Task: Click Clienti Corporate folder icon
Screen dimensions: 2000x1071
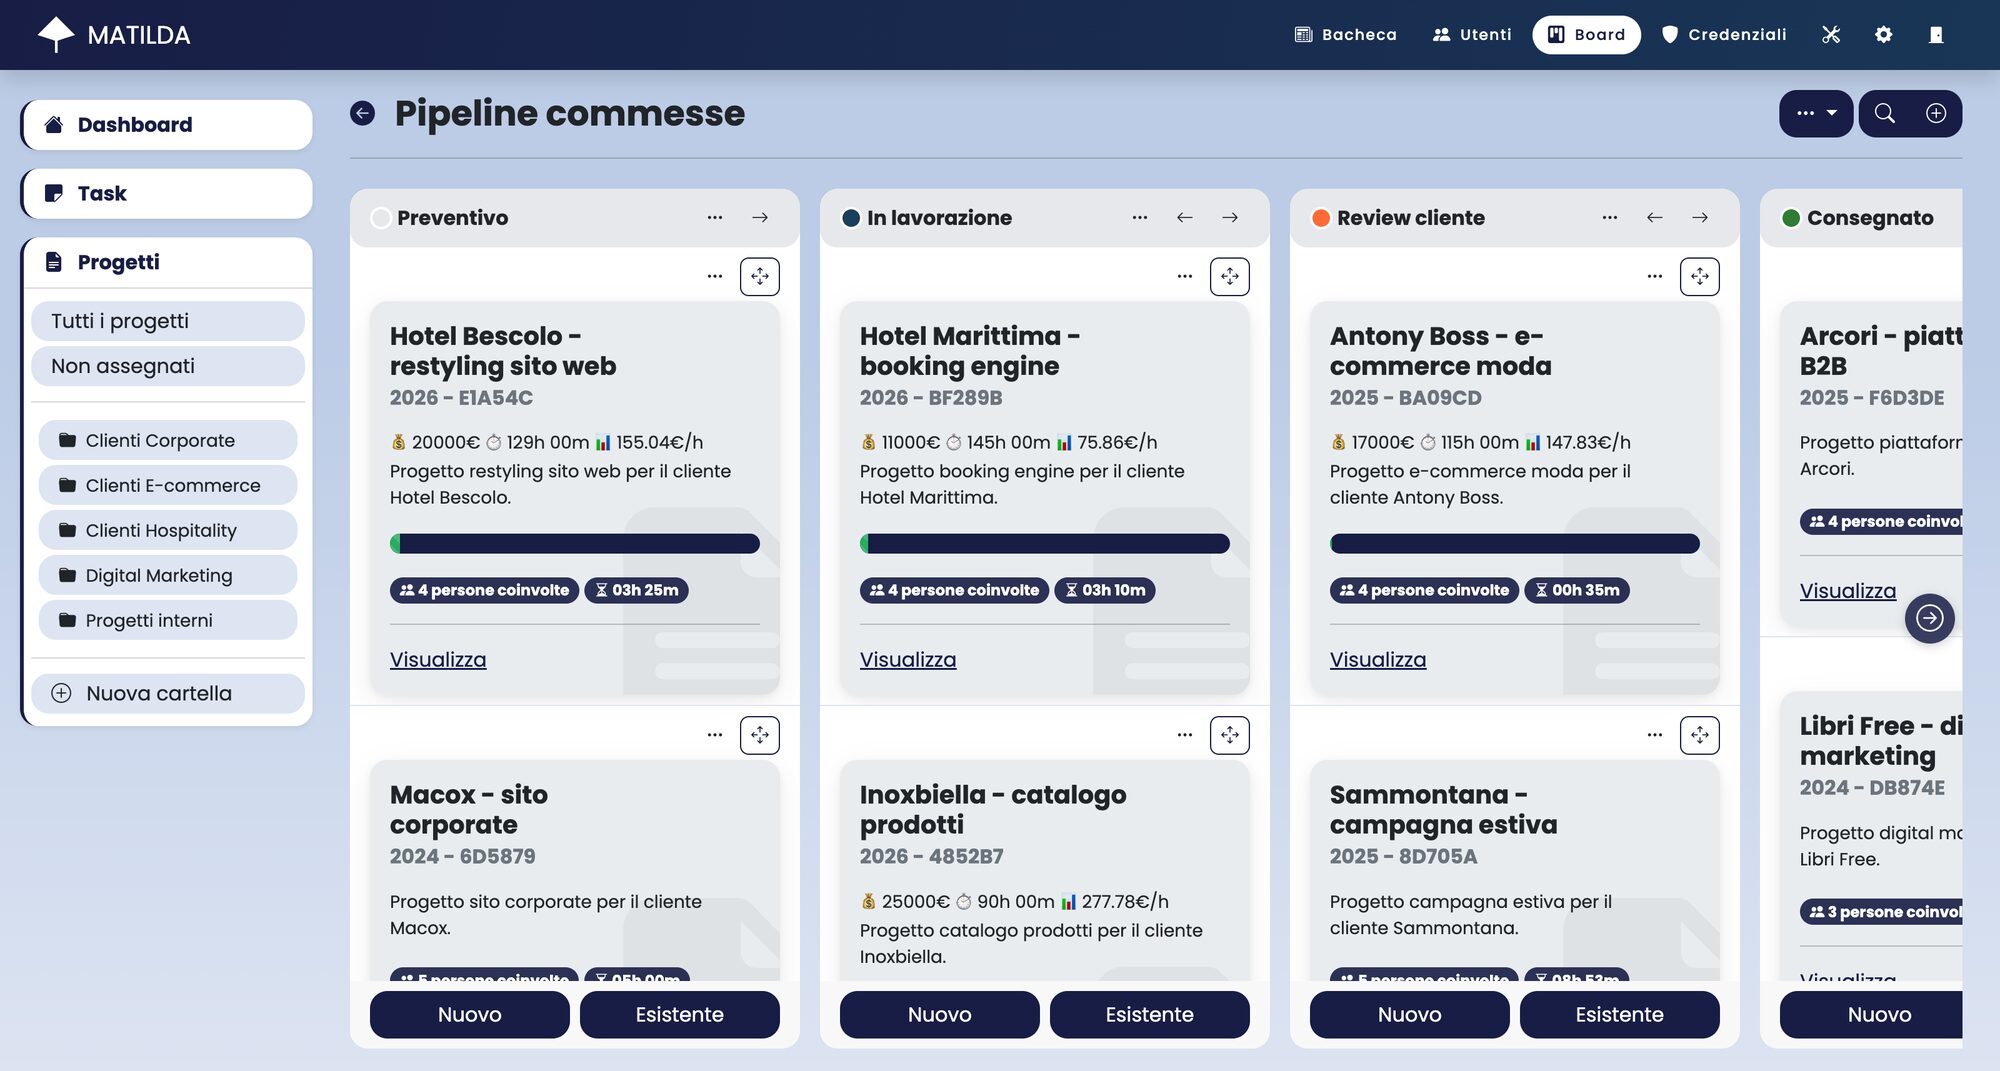Action: tap(67, 440)
